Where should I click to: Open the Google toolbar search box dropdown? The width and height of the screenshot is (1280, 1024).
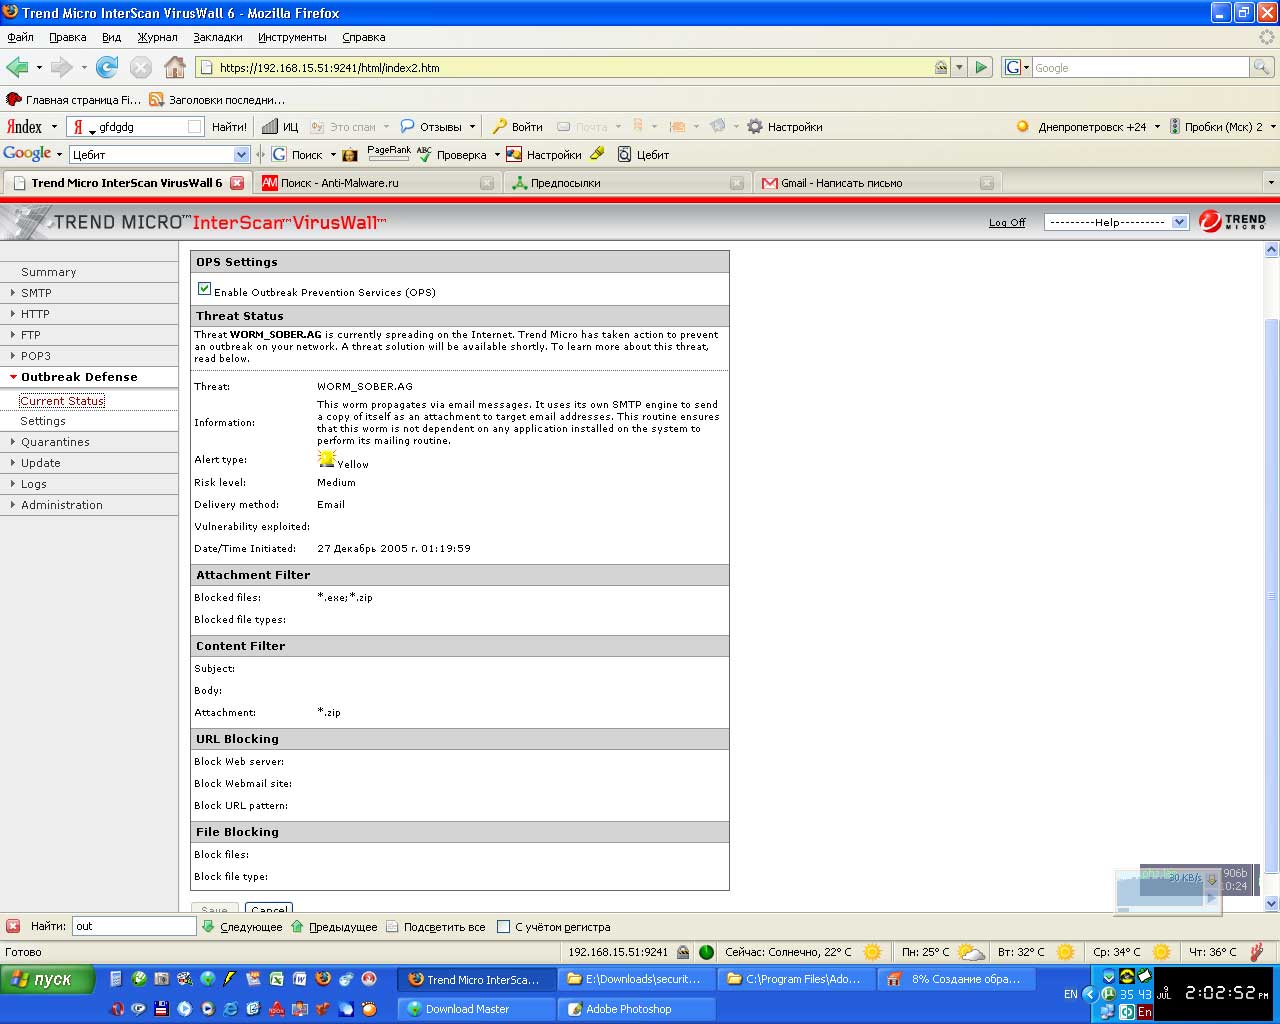[241, 154]
